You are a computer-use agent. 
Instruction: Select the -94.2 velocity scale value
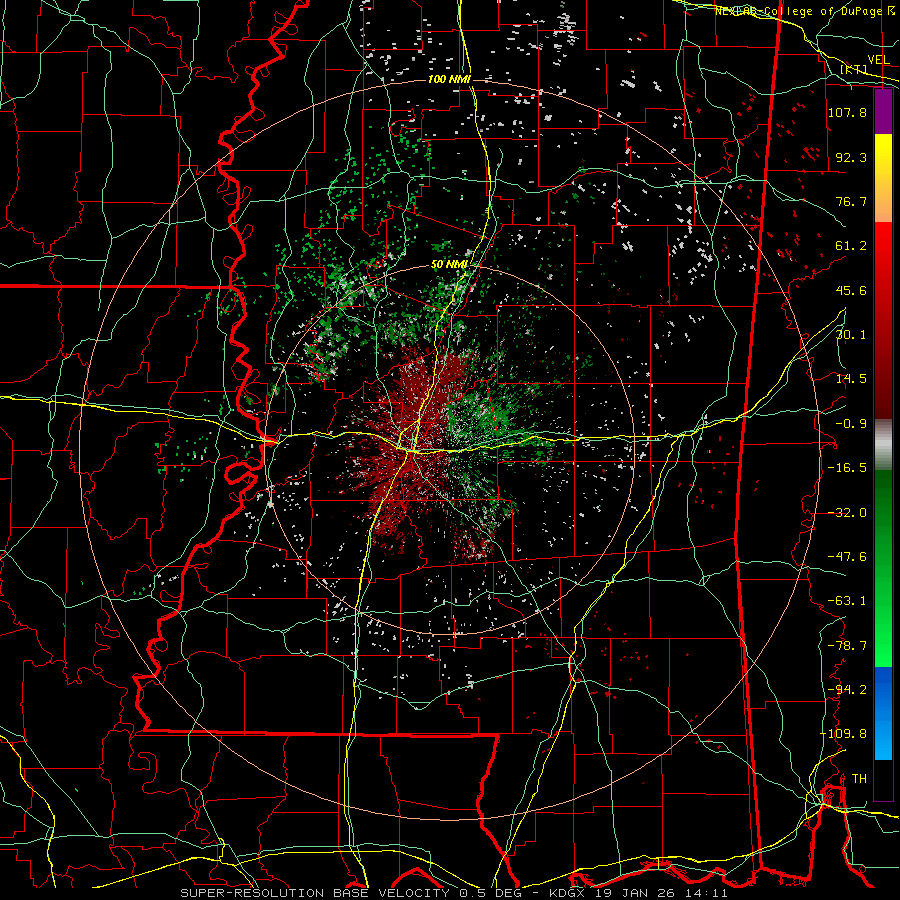847,690
